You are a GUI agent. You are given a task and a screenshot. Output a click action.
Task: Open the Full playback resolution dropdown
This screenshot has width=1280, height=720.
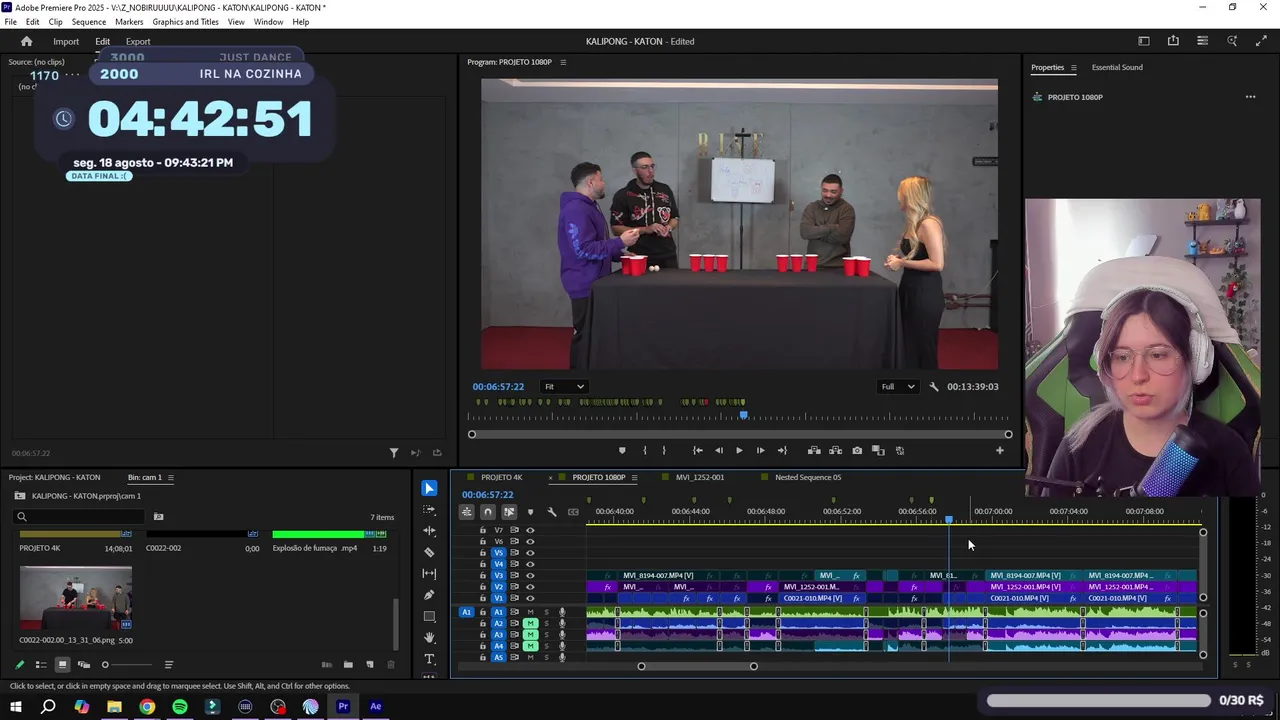click(x=898, y=387)
